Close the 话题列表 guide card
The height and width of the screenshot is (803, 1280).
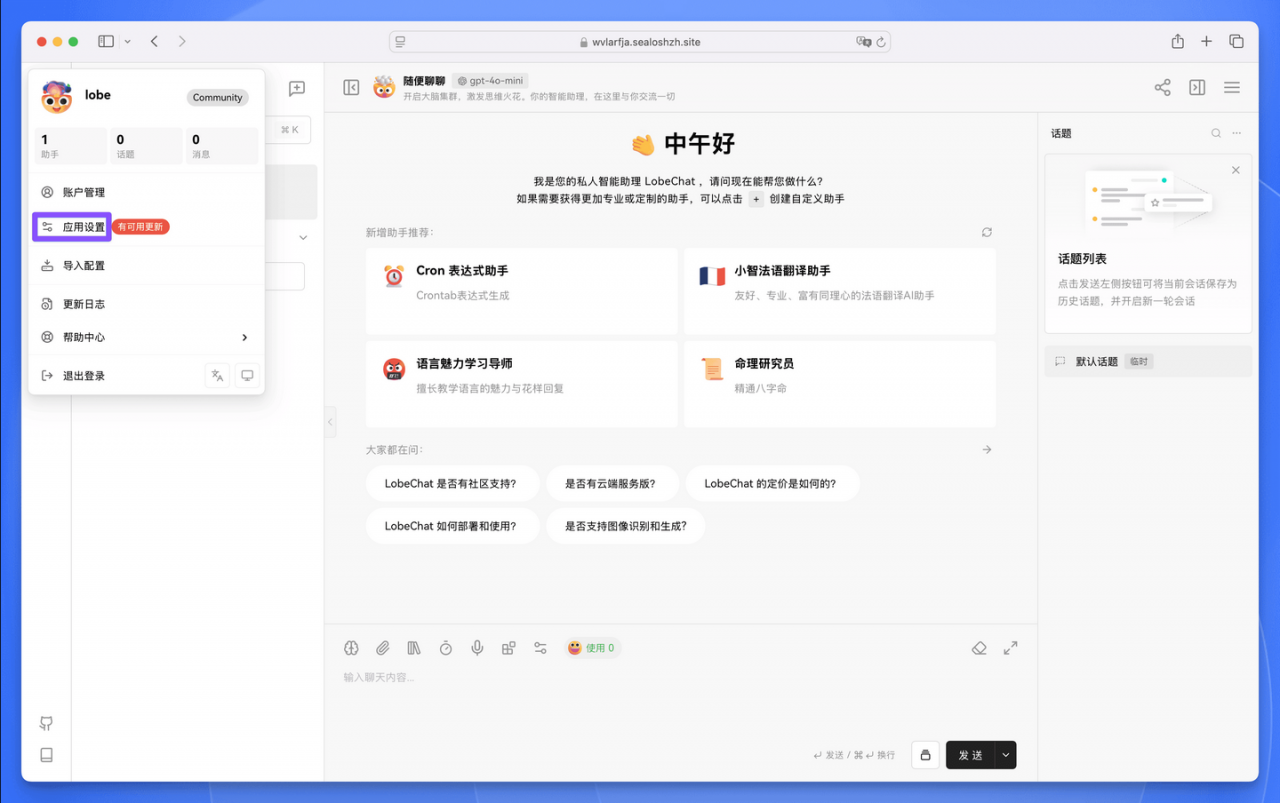[1236, 170]
